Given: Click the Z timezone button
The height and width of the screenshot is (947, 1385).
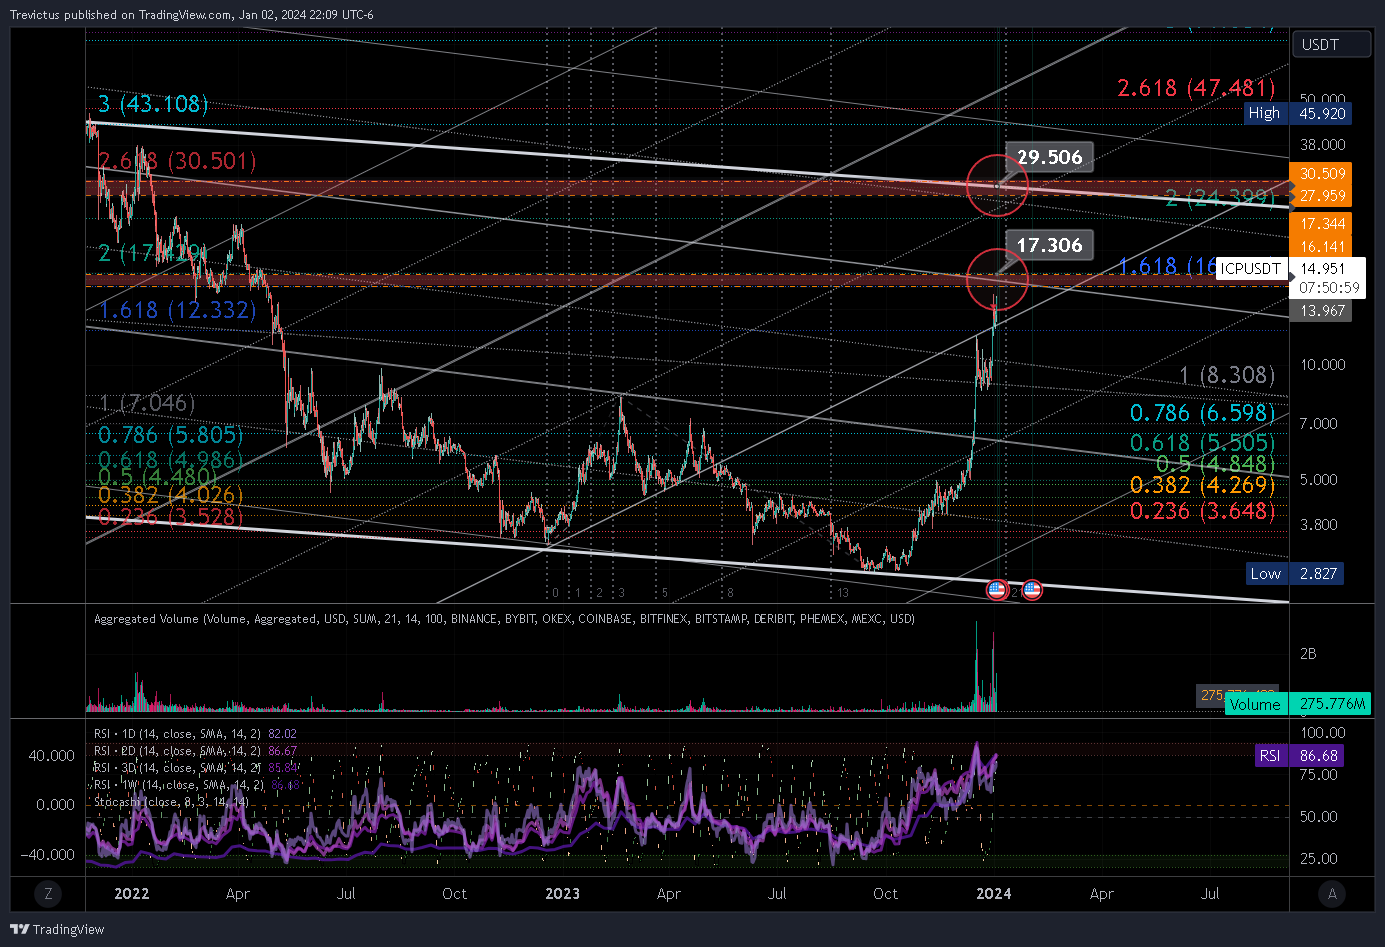Looking at the screenshot, I should (48, 894).
